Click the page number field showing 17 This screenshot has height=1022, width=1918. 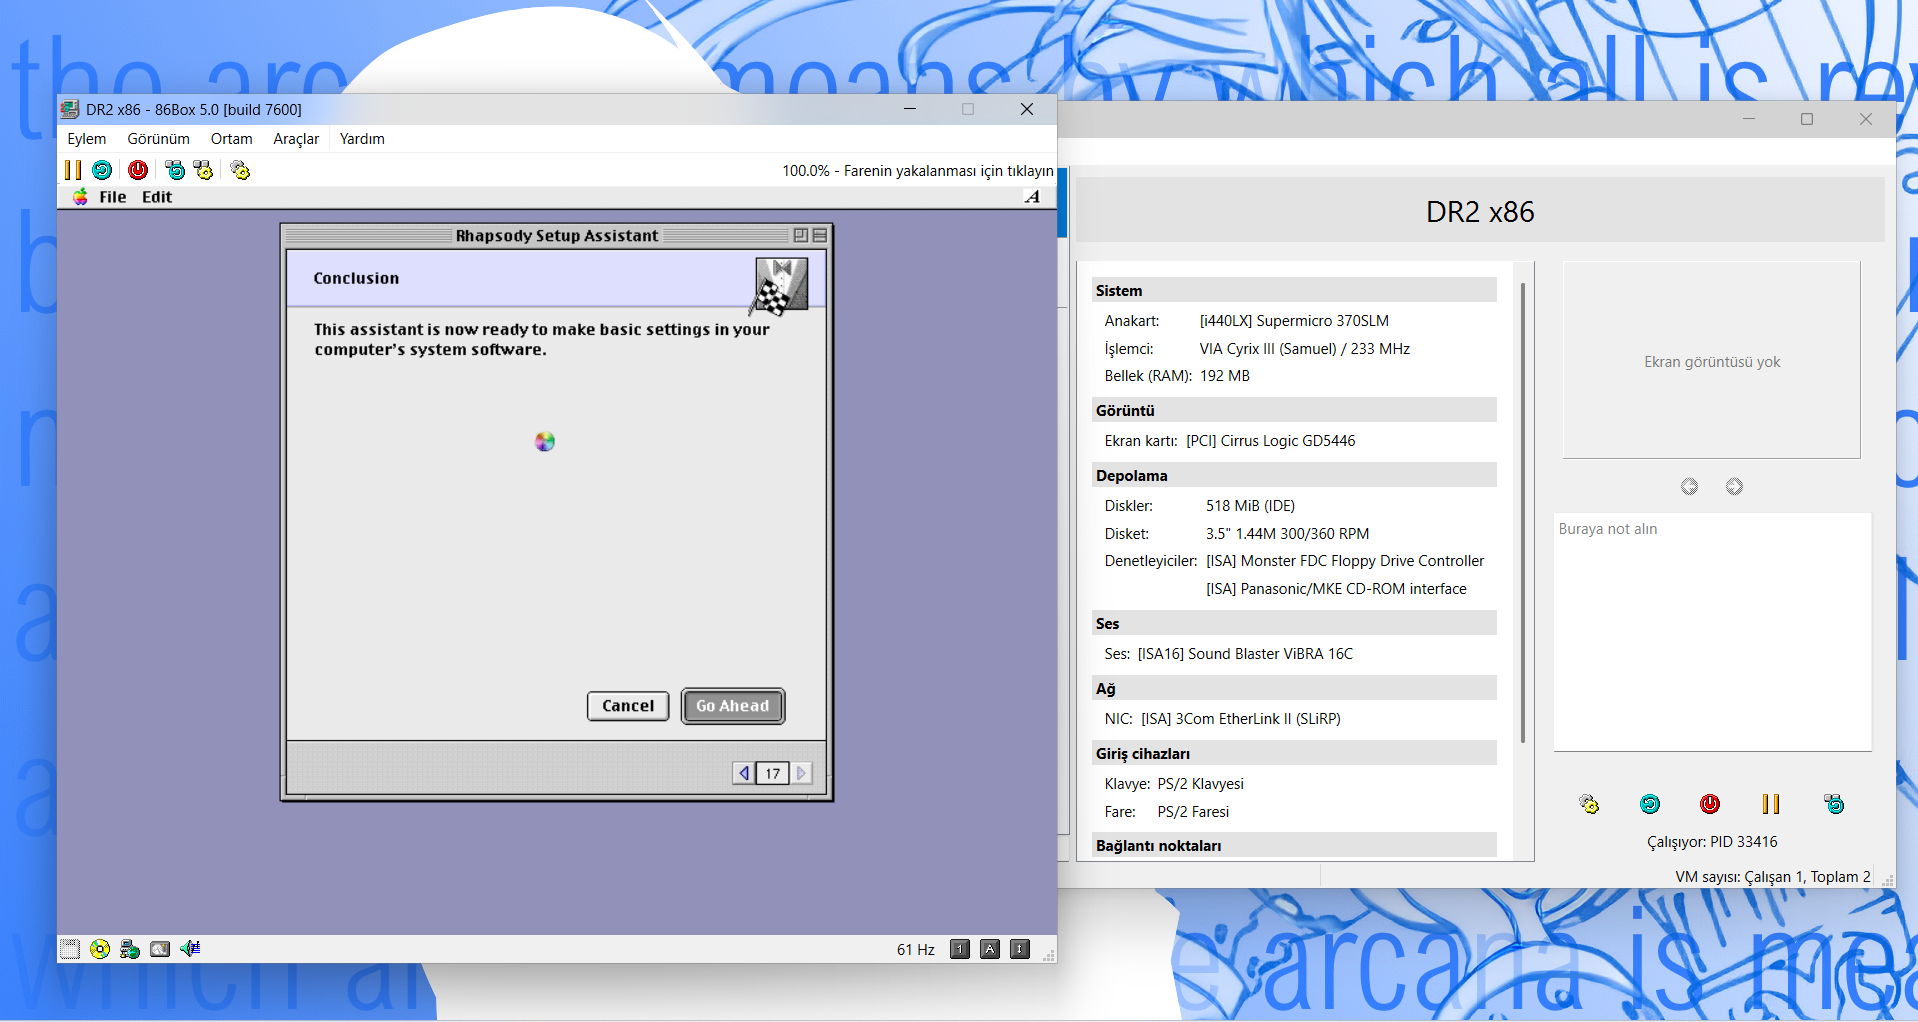click(773, 773)
